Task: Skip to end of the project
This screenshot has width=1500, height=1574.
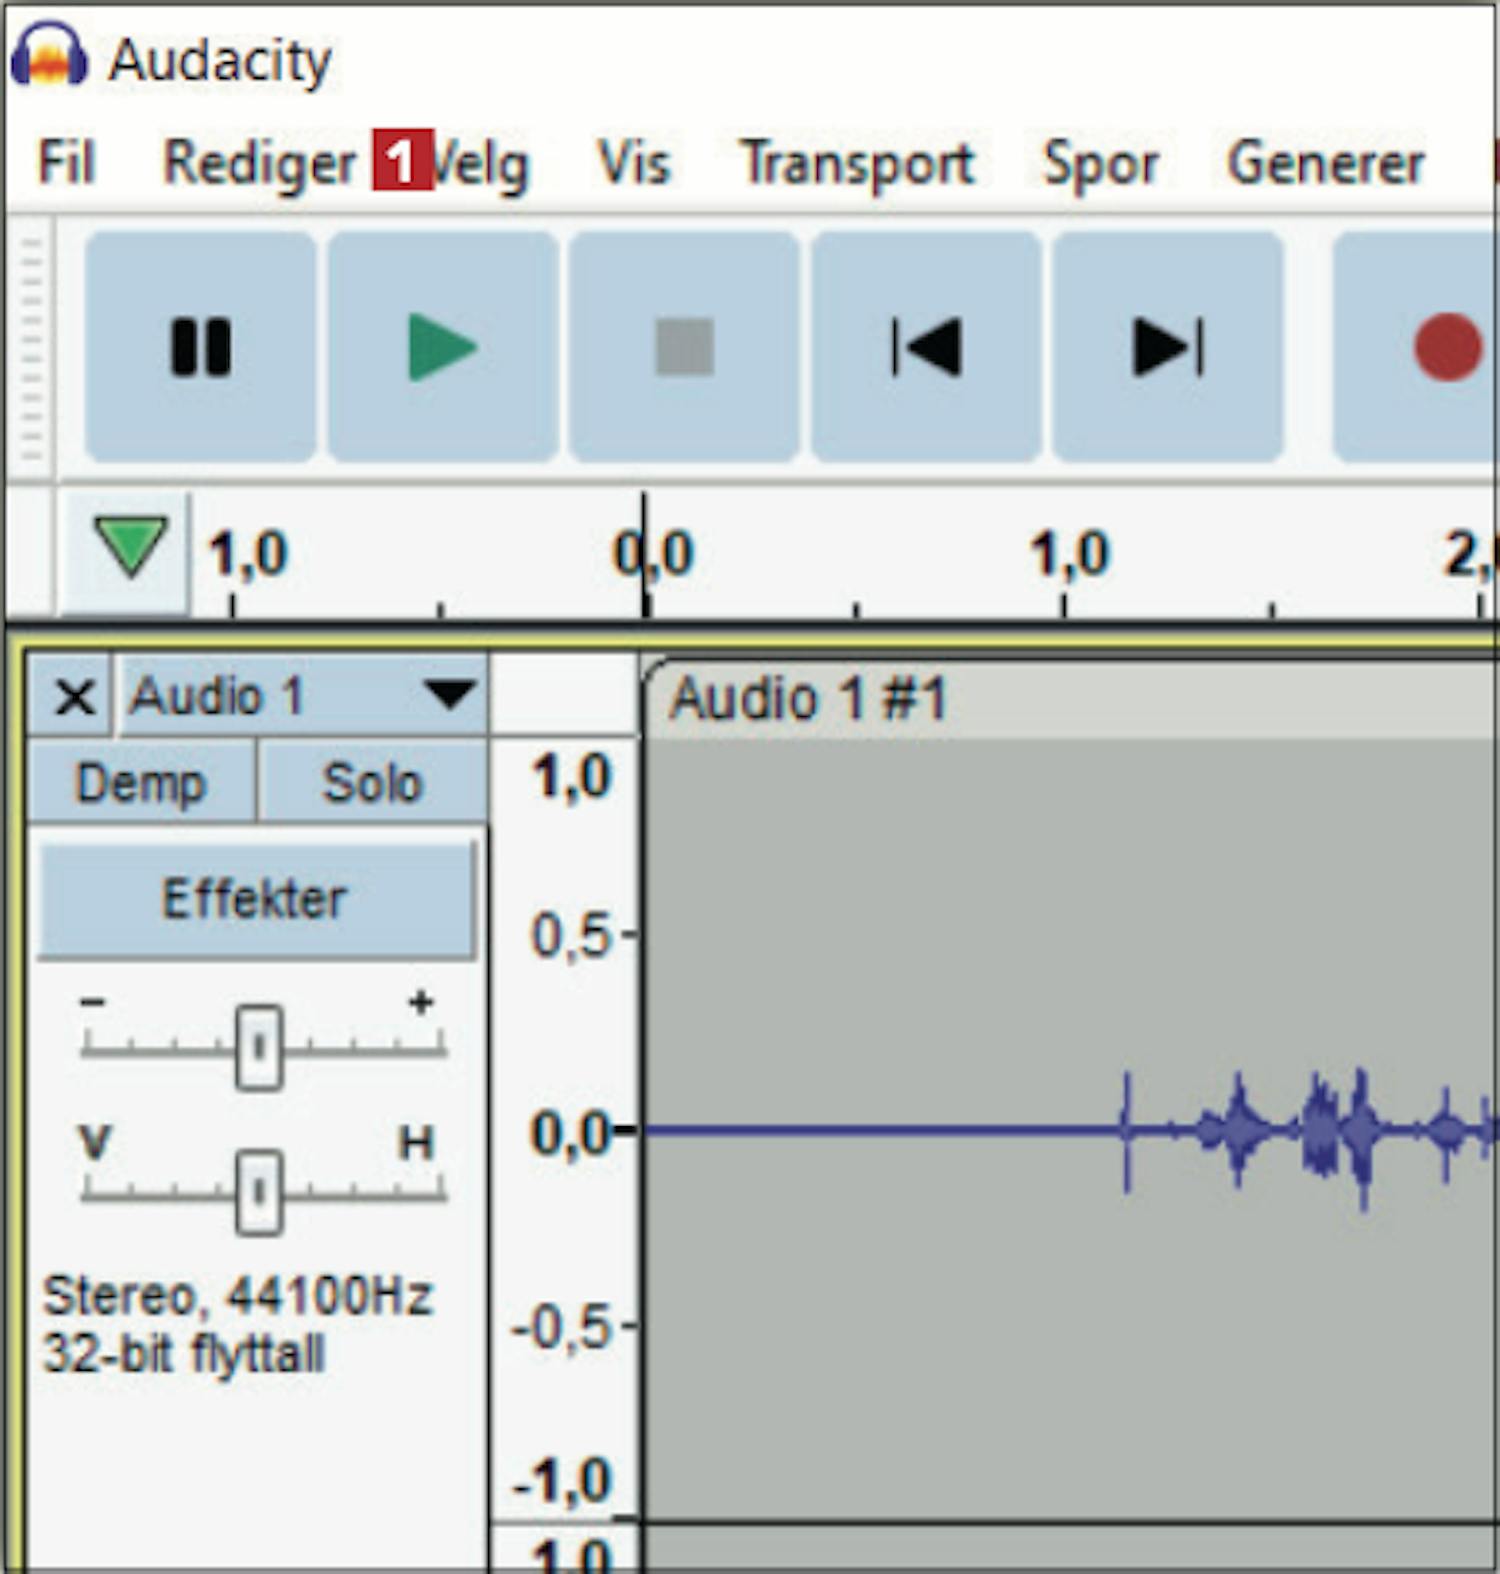Action: point(1168,347)
